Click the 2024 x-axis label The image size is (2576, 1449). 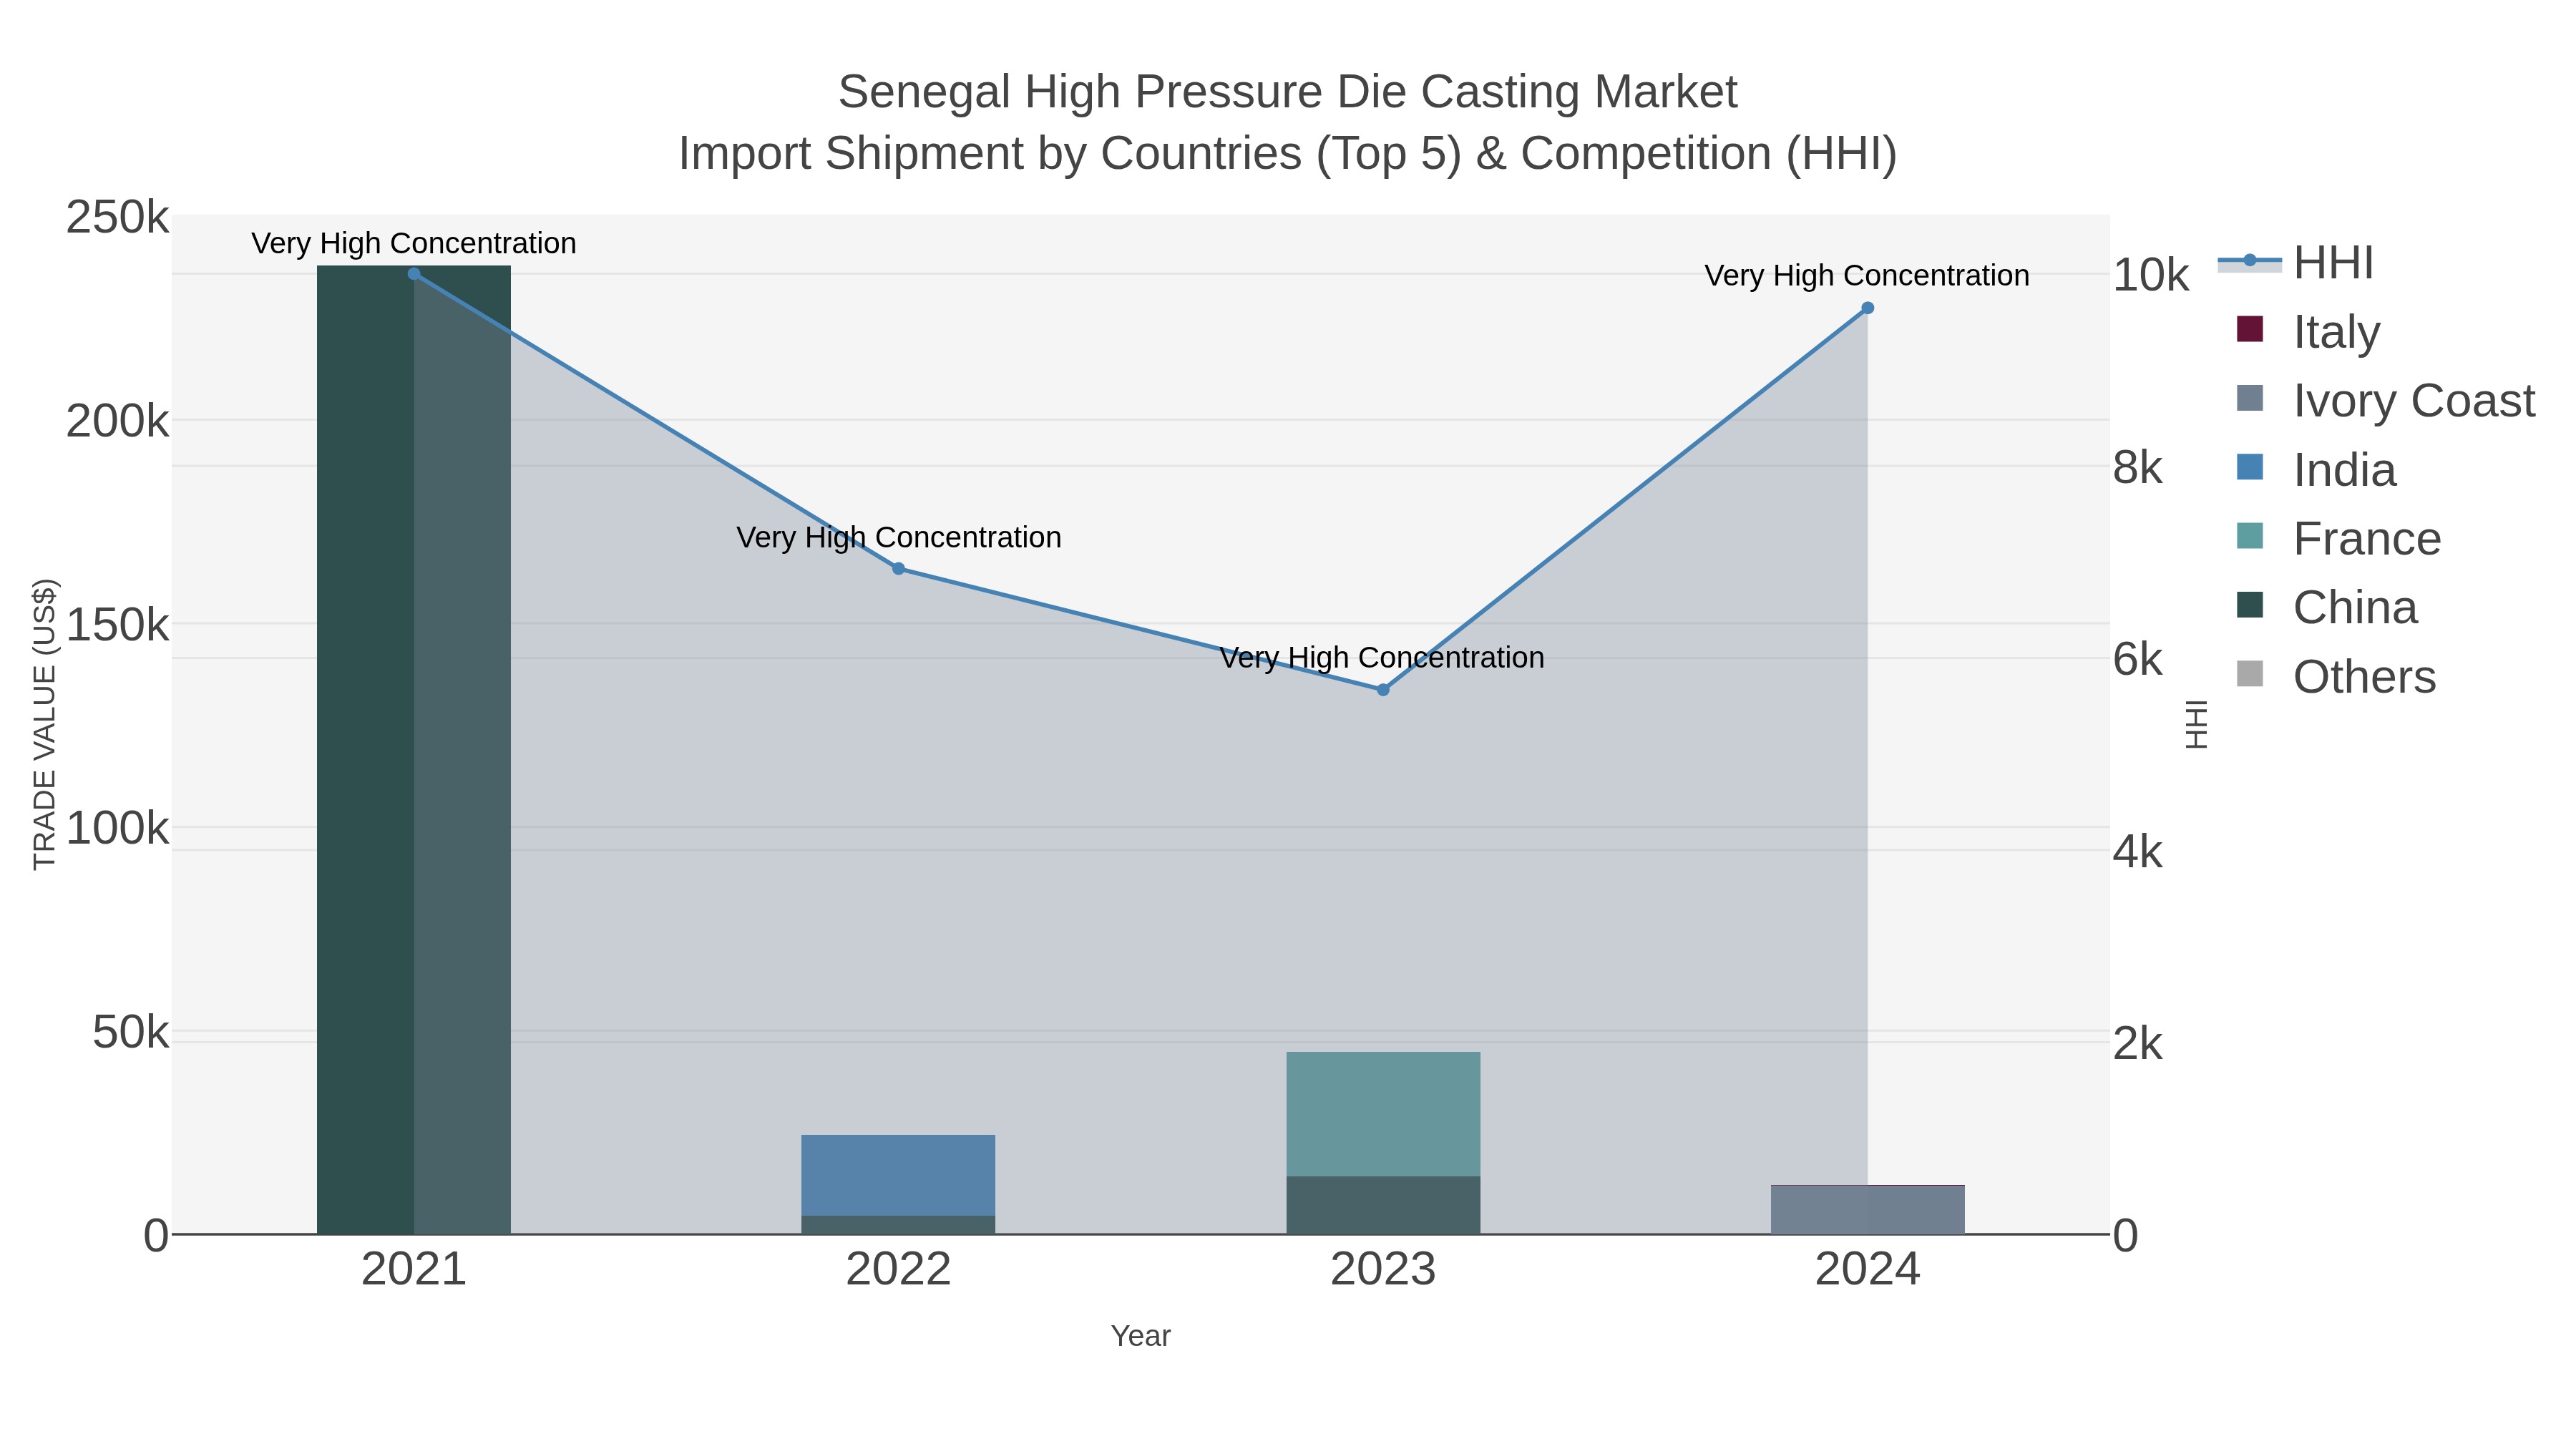click(x=1867, y=1270)
